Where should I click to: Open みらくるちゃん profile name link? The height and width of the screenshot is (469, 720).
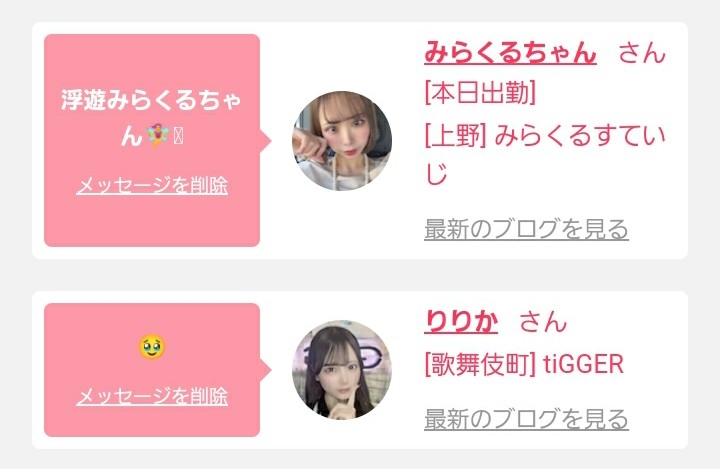pos(510,53)
